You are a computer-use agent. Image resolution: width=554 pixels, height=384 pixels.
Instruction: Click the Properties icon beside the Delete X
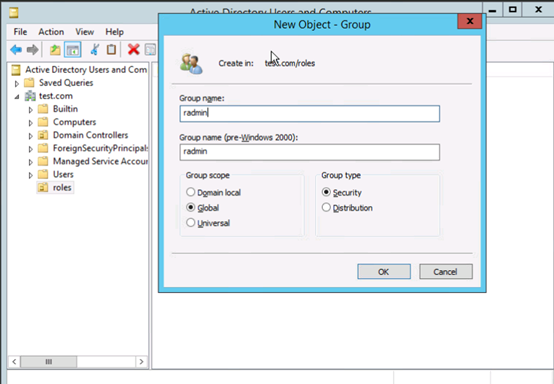[x=151, y=49]
